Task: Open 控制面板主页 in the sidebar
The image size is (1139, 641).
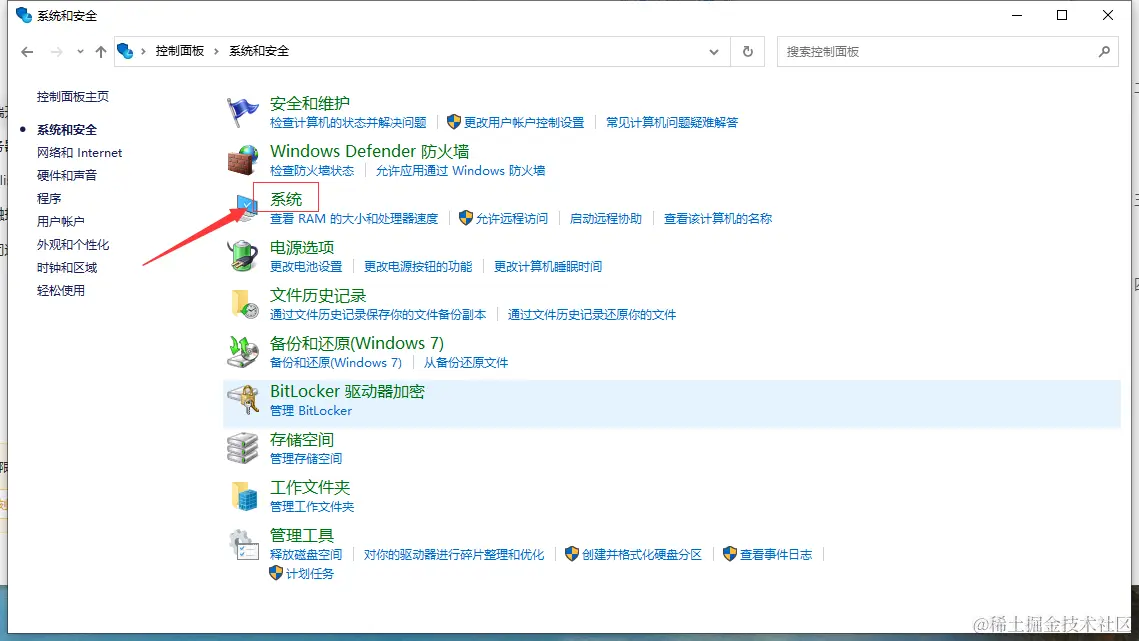Action: [73, 97]
